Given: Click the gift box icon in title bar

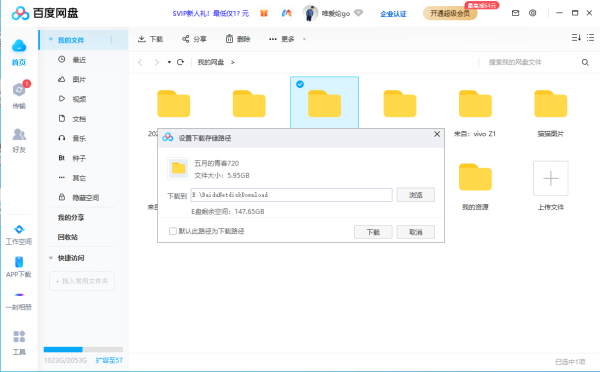Looking at the screenshot, I should tap(264, 13).
